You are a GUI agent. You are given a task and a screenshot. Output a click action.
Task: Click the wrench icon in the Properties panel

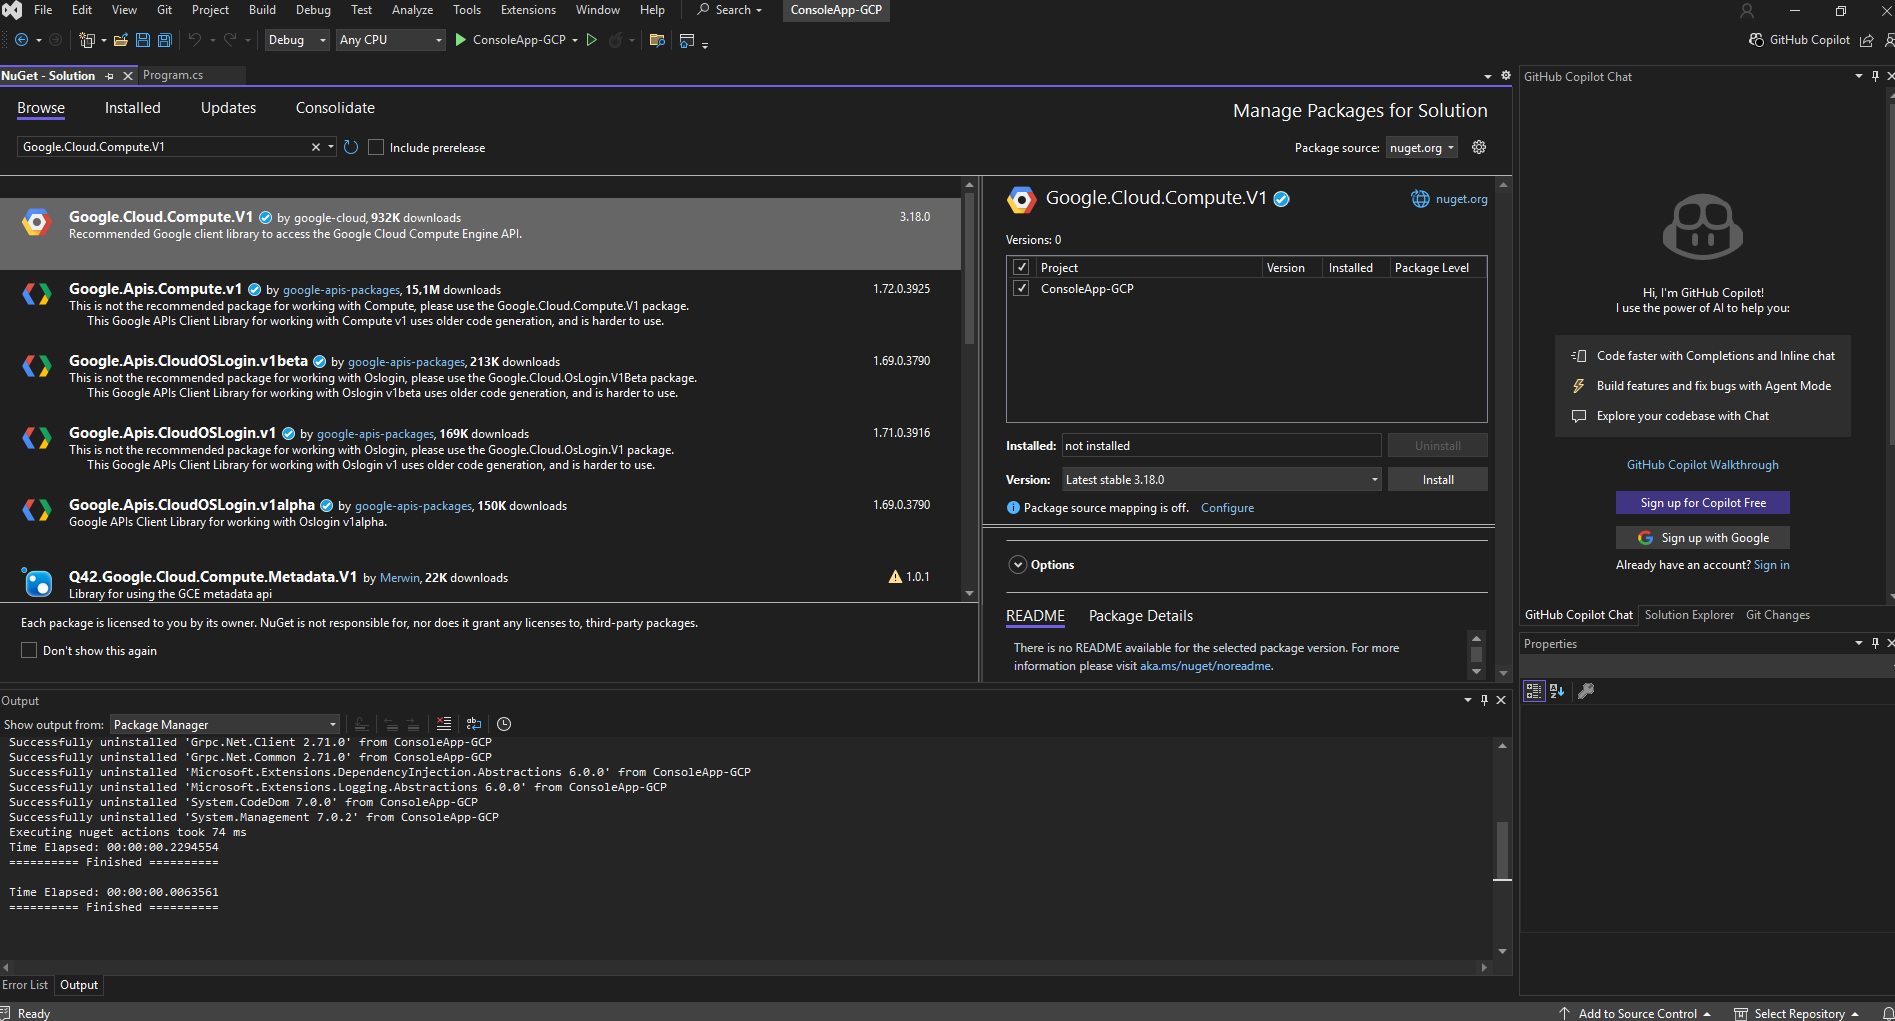tap(1586, 691)
